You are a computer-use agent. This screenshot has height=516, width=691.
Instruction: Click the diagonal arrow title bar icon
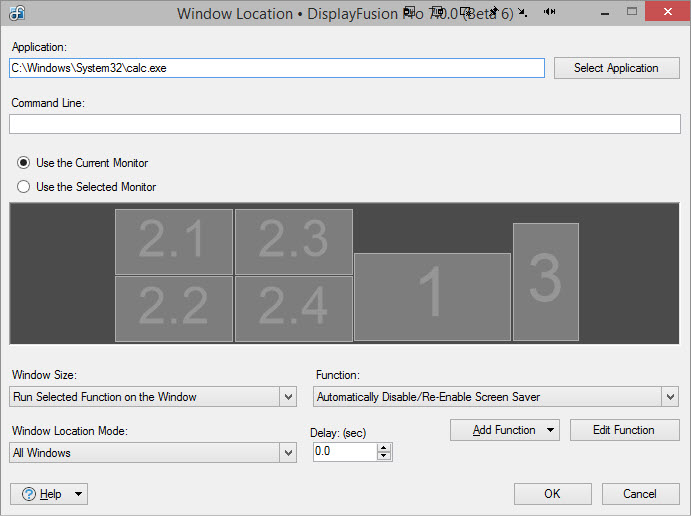pos(522,13)
